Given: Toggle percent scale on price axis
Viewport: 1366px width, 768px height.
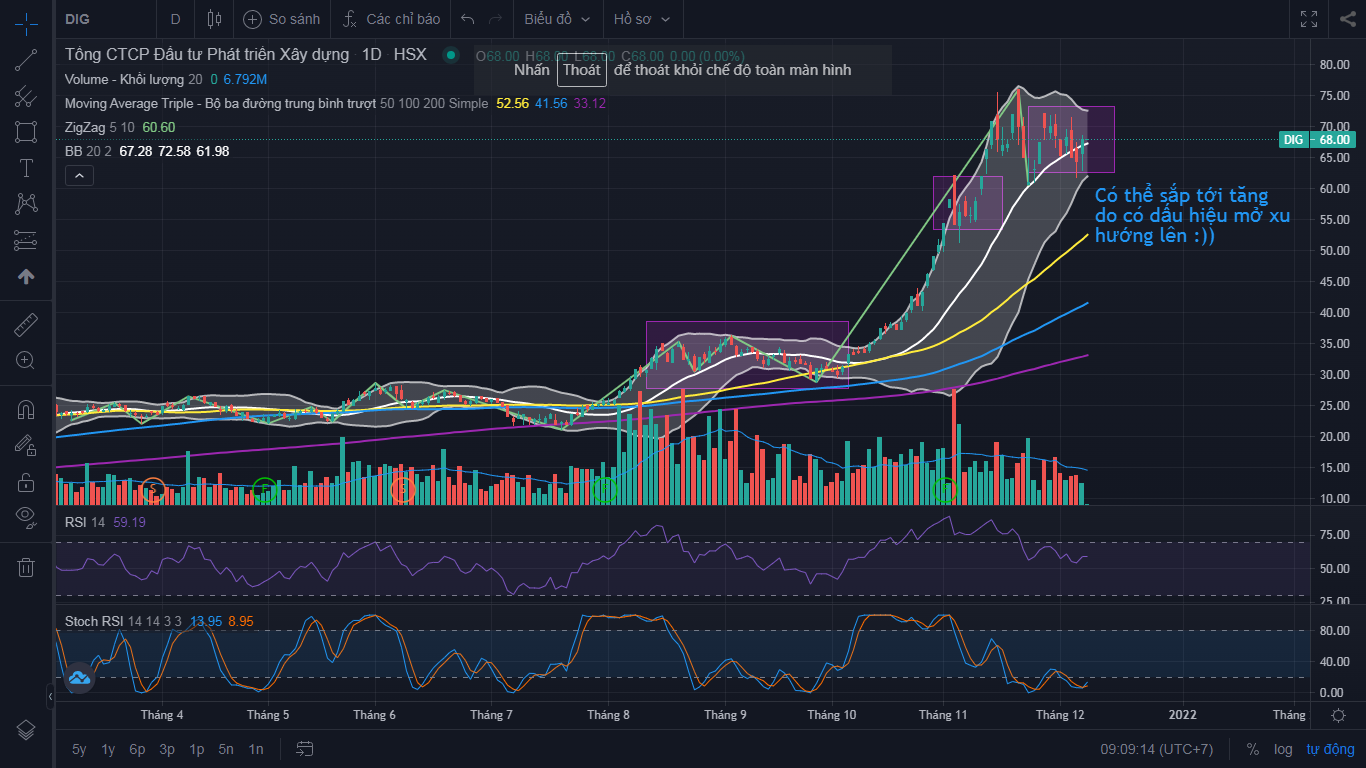Looking at the screenshot, I should point(1253,749).
